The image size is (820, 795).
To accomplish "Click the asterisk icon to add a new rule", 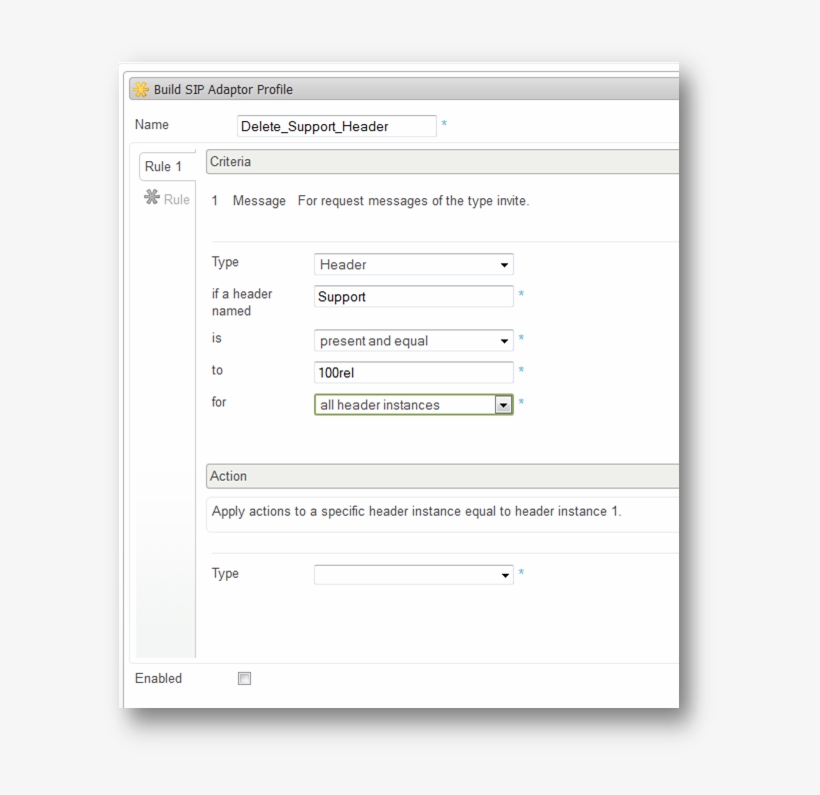I will pyautogui.click(x=152, y=198).
